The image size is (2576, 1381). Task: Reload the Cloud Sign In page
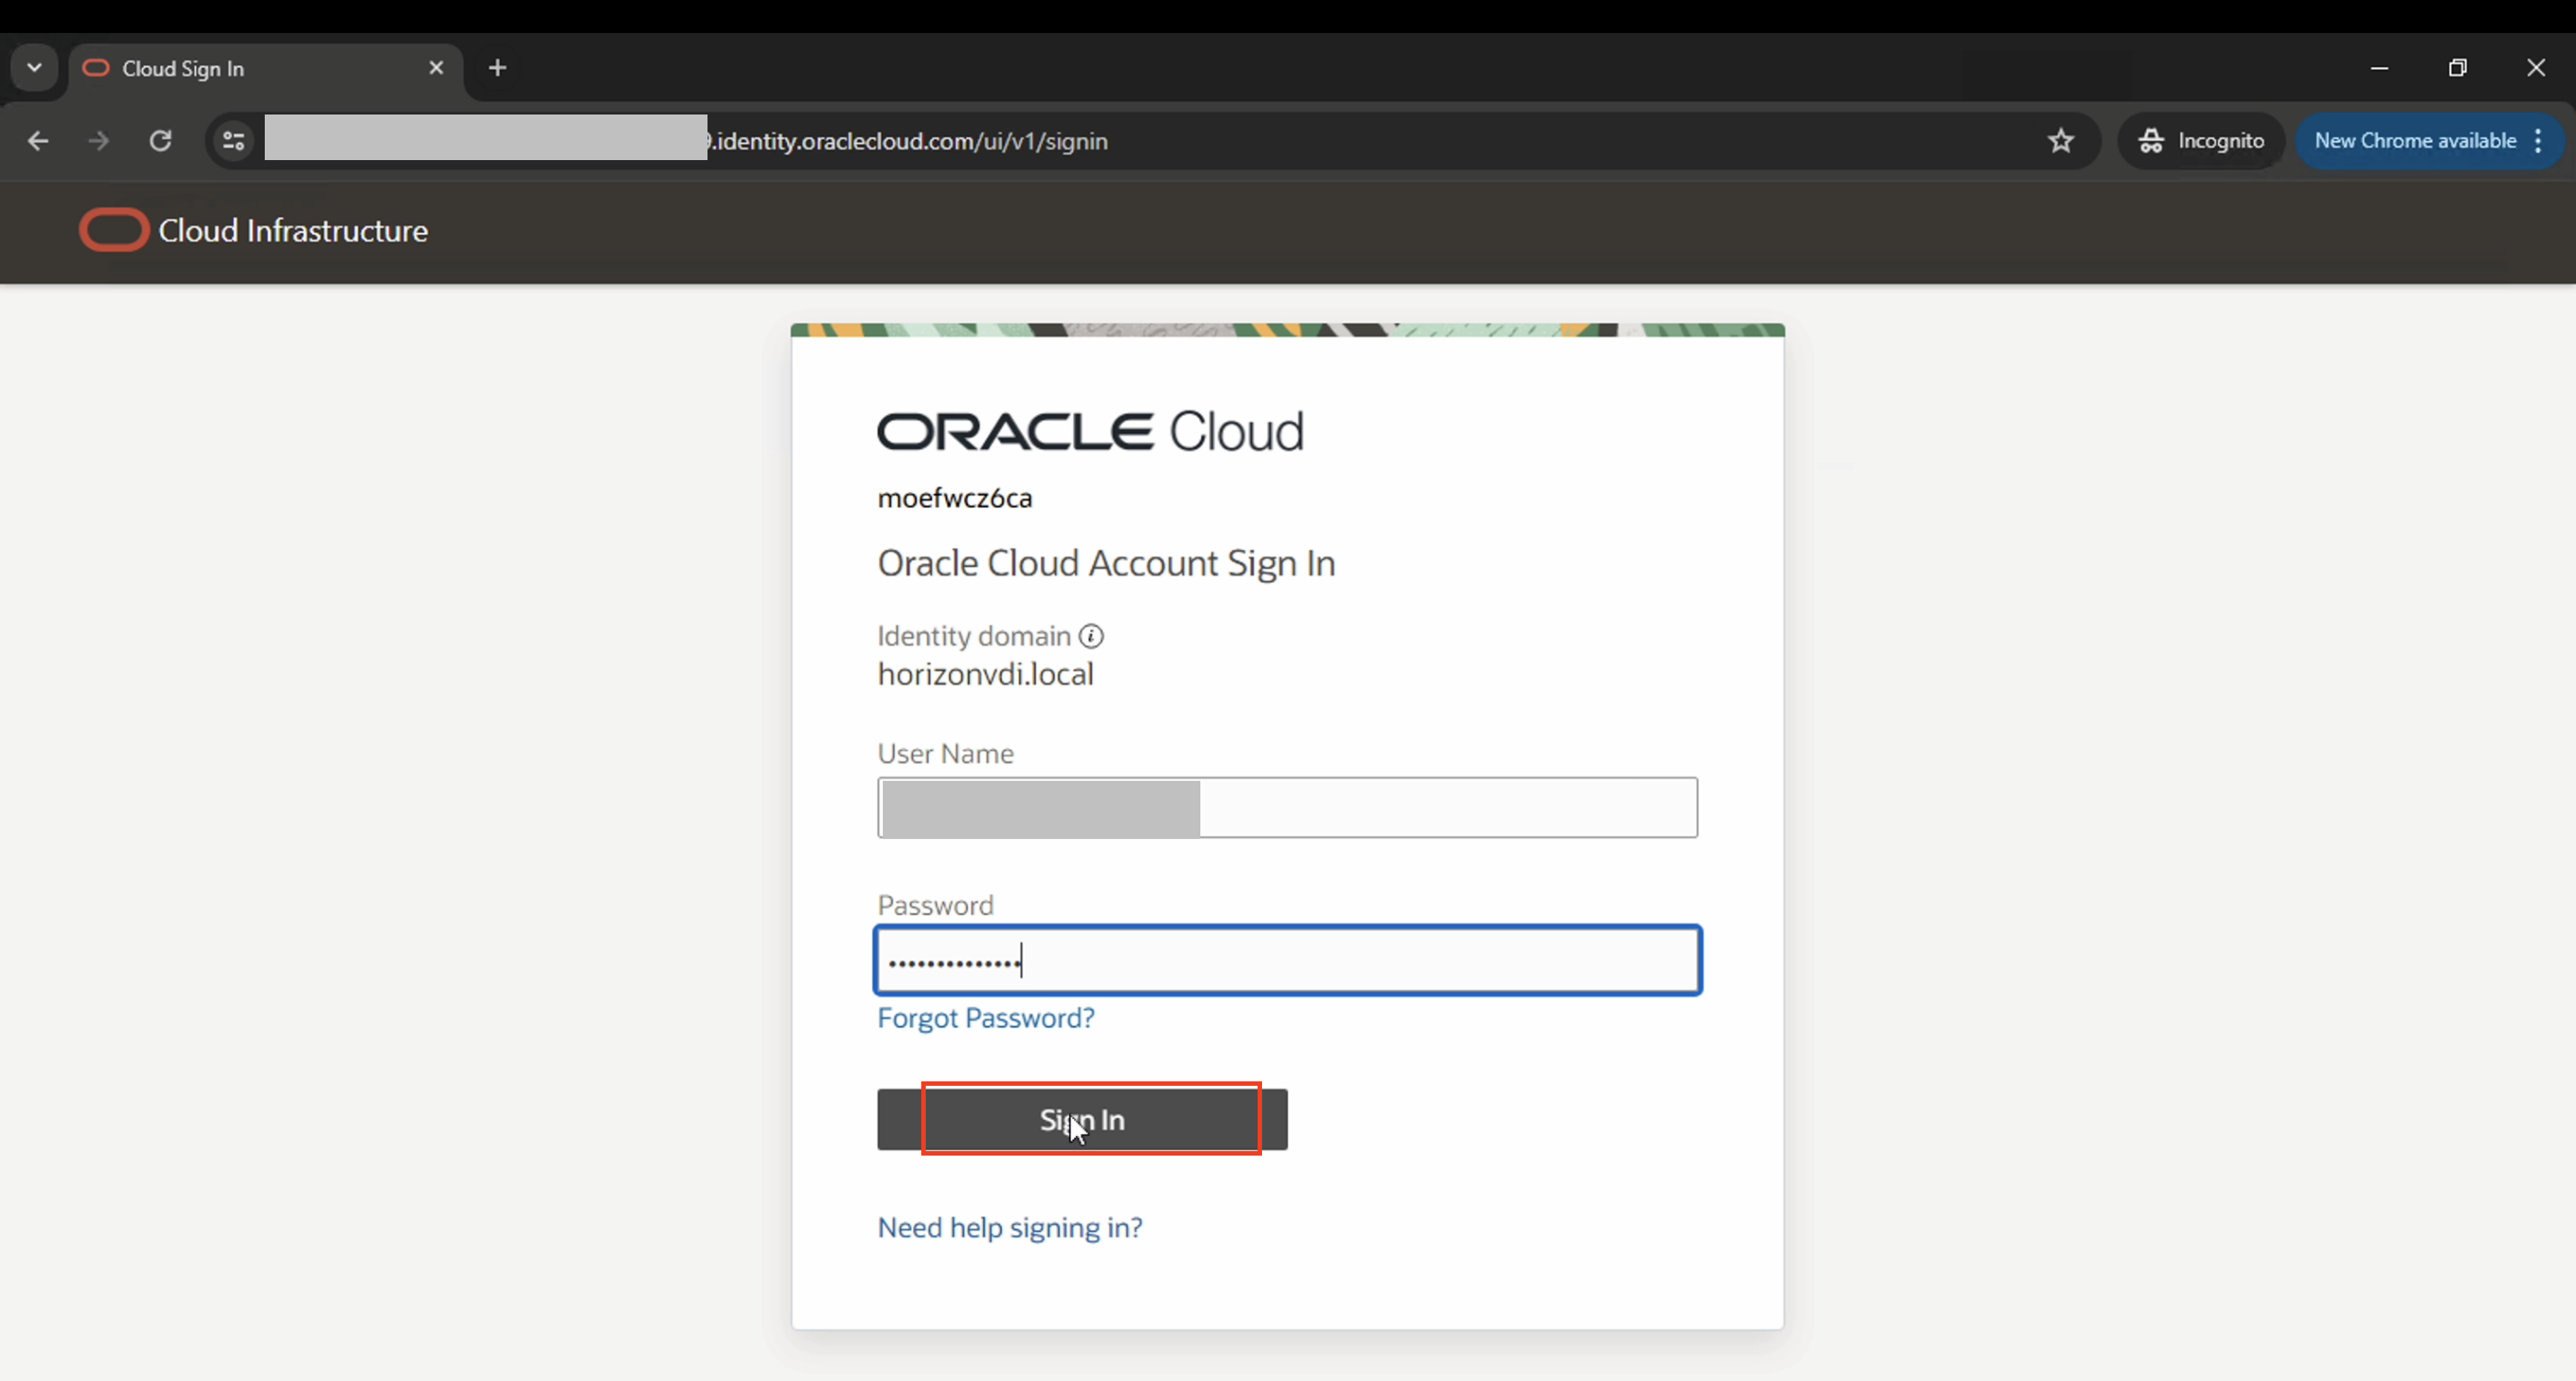tap(160, 141)
